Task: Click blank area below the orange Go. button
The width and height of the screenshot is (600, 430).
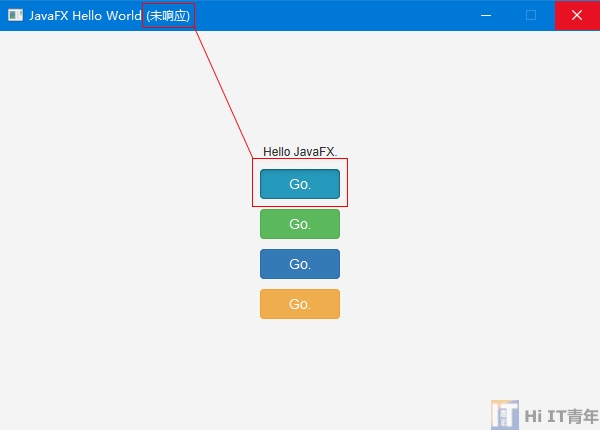Action: point(300,370)
